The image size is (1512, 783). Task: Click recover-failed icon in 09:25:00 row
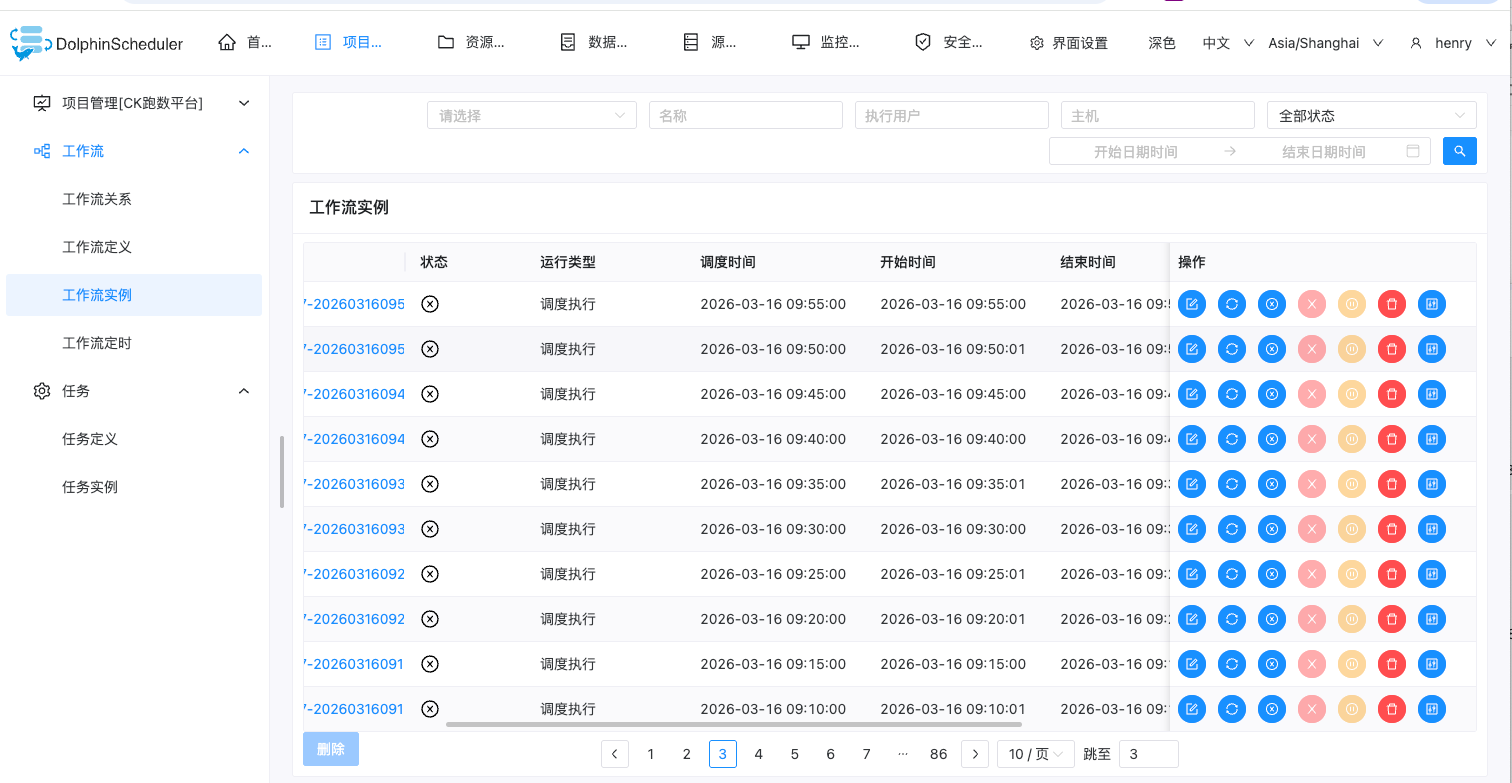click(x=1272, y=574)
